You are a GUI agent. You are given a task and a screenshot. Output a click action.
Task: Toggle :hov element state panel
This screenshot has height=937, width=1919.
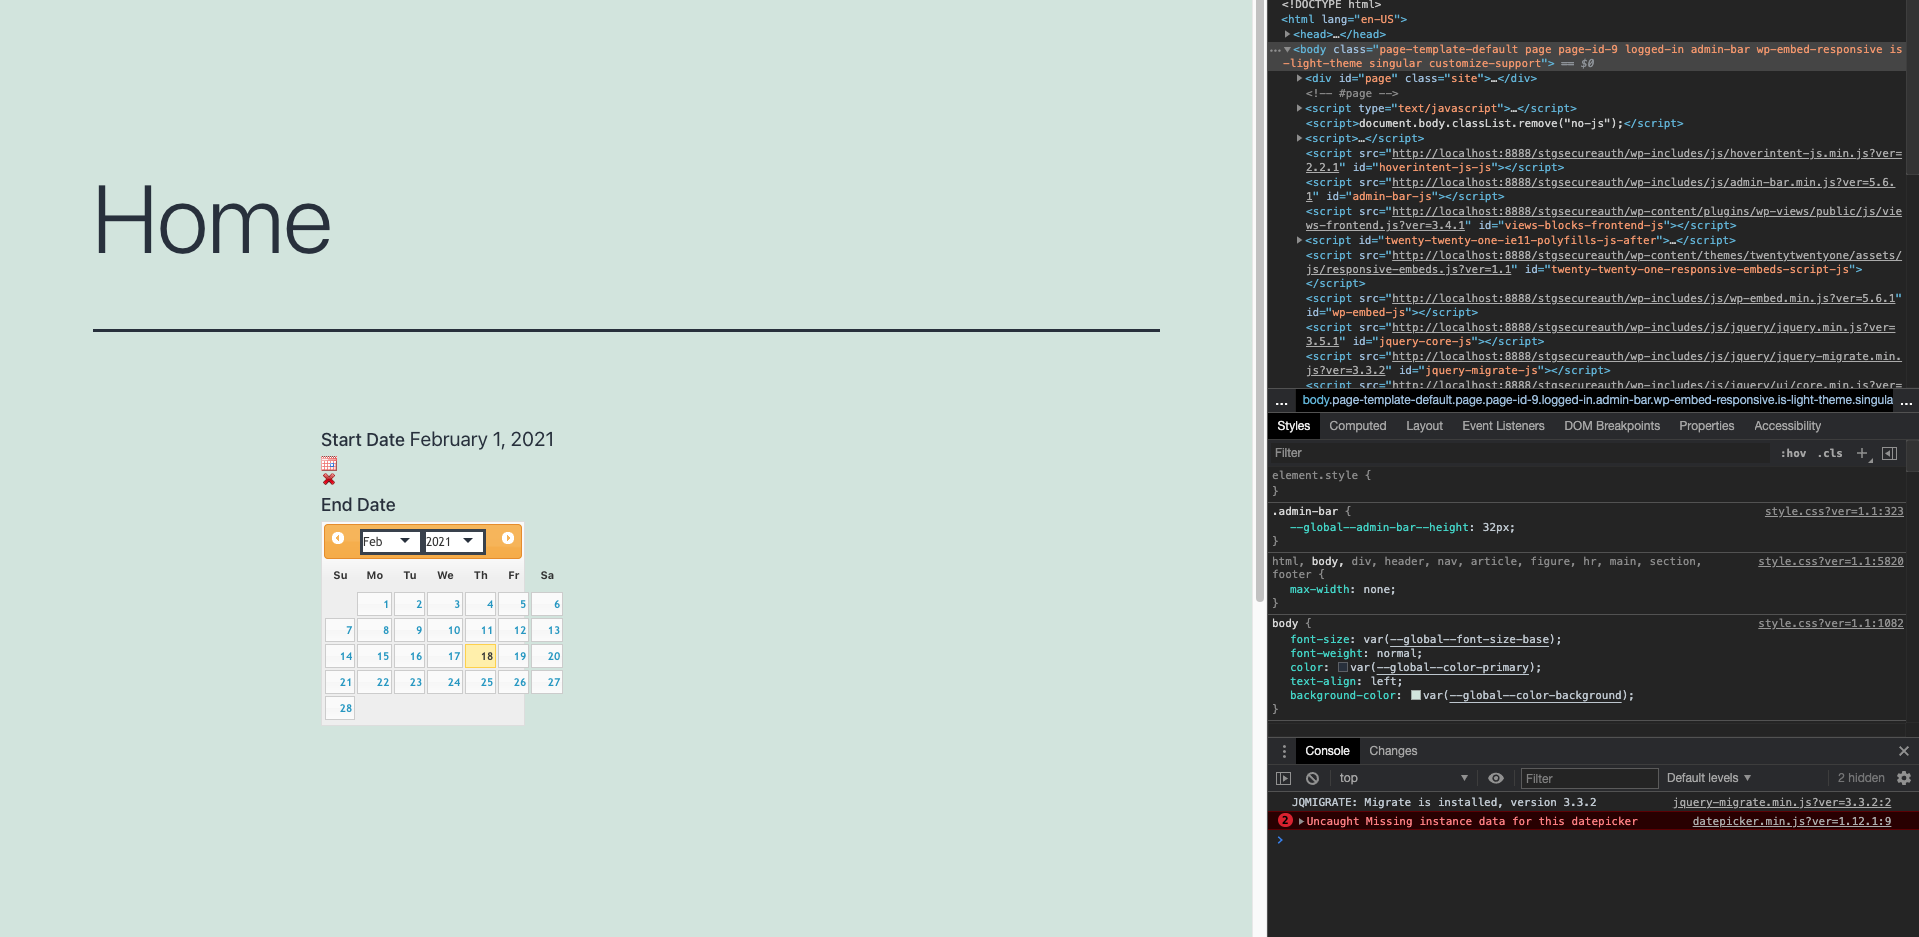click(x=1794, y=453)
